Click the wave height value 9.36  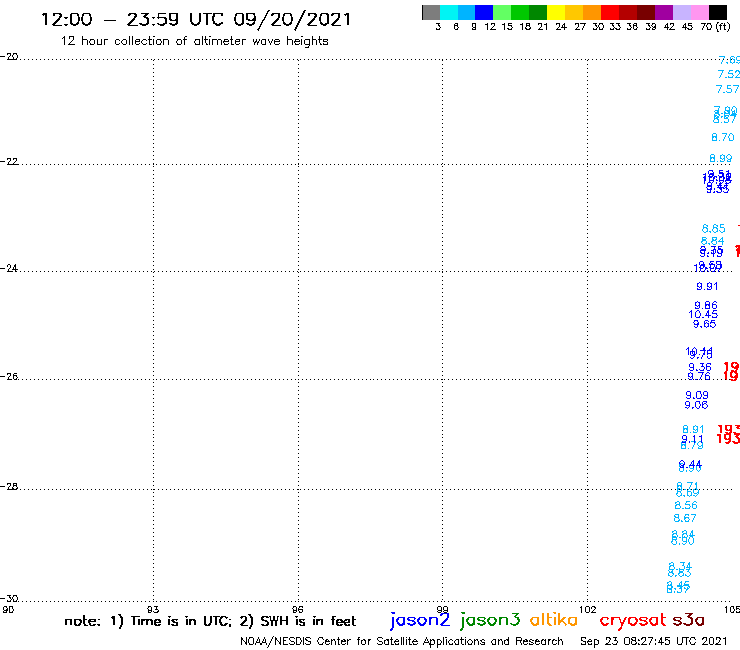click(700, 367)
